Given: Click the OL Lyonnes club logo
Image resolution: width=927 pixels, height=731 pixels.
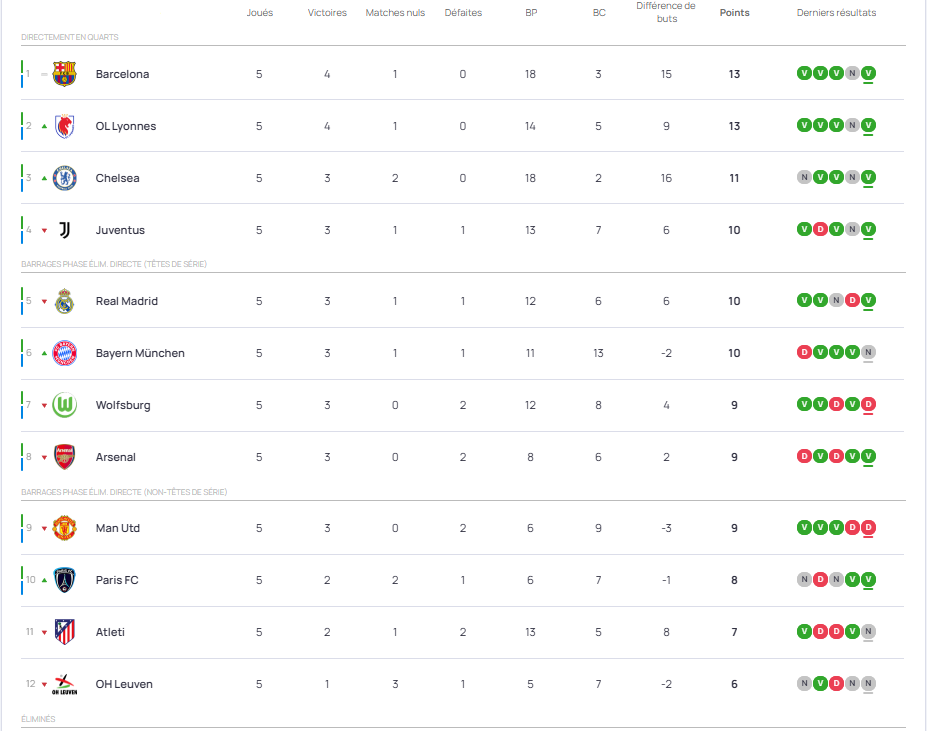Looking at the screenshot, I should coord(64,126).
